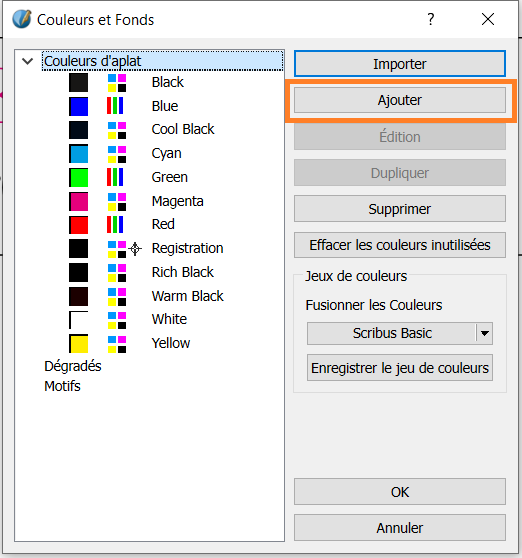
Task: Click the RGB icon beside Green
Action: tap(115, 177)
